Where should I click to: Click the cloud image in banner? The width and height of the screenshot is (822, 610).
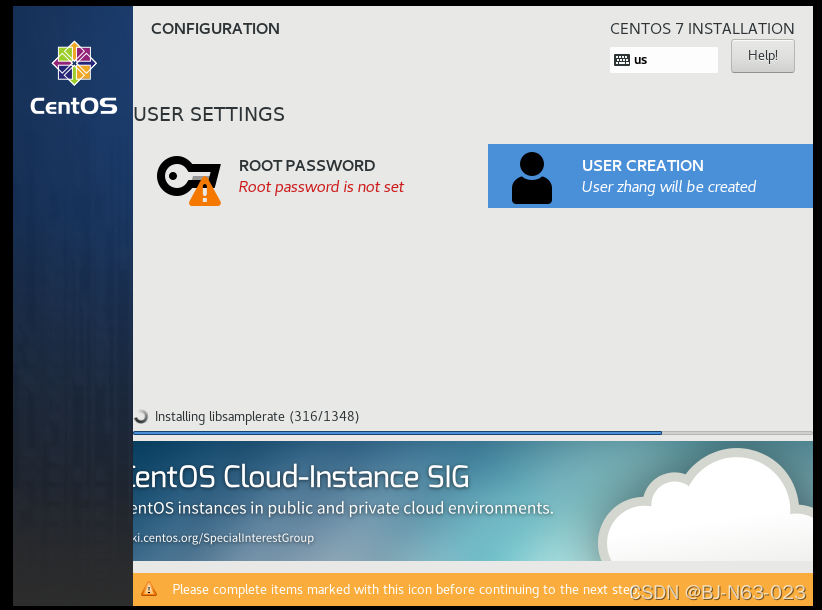click(706, 504)
